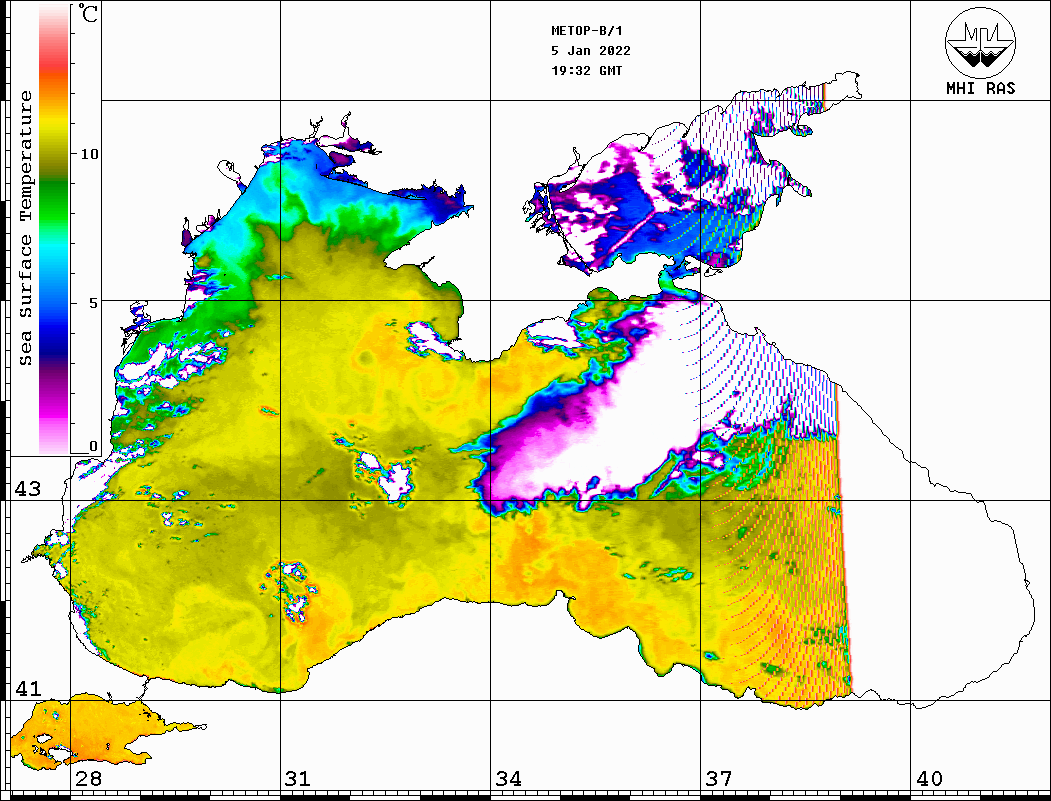Click the latitude label "41"
Viewport: 1051px width, 801px height.
(28, 688)
